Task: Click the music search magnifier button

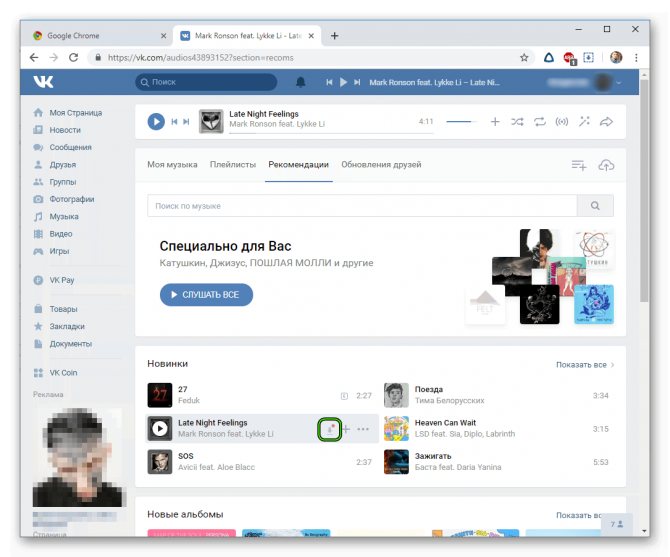Action: [595, 205]
